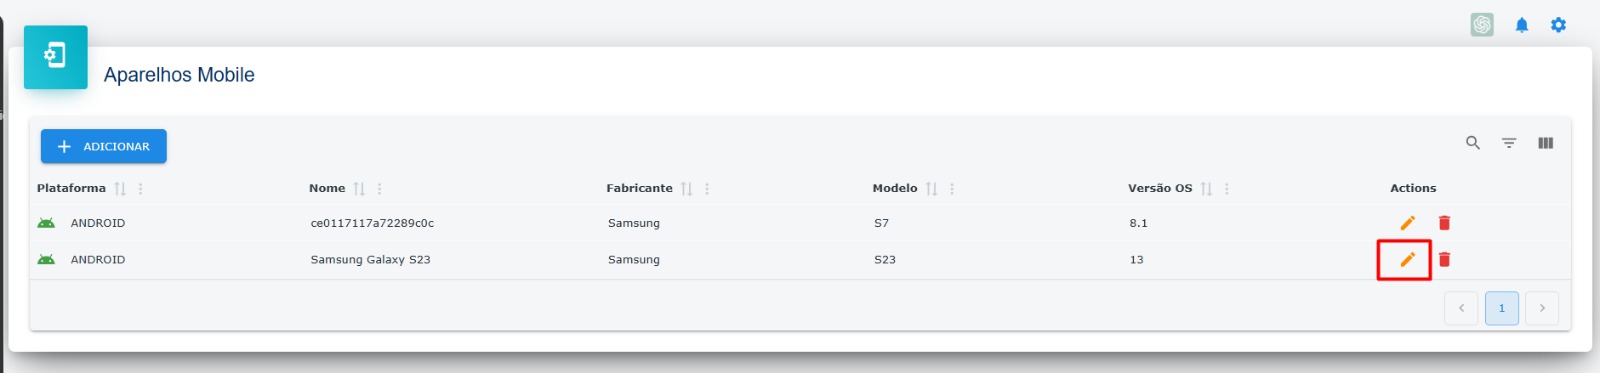Open Modelo column options menu
Screen dimensions: 1600x373
click(x=952, y=188)
